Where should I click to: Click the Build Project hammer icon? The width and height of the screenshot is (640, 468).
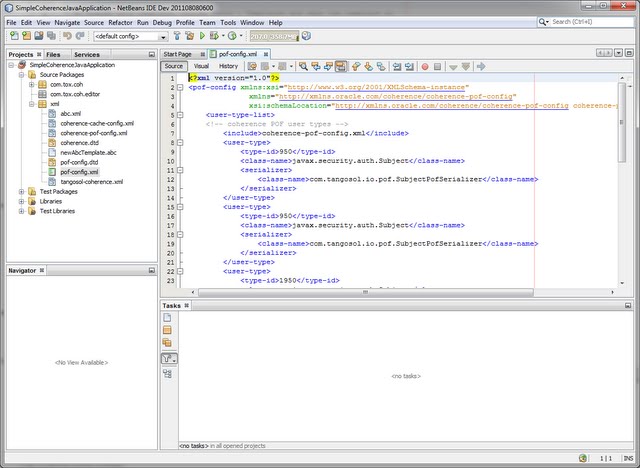click(x=177, y=36)
